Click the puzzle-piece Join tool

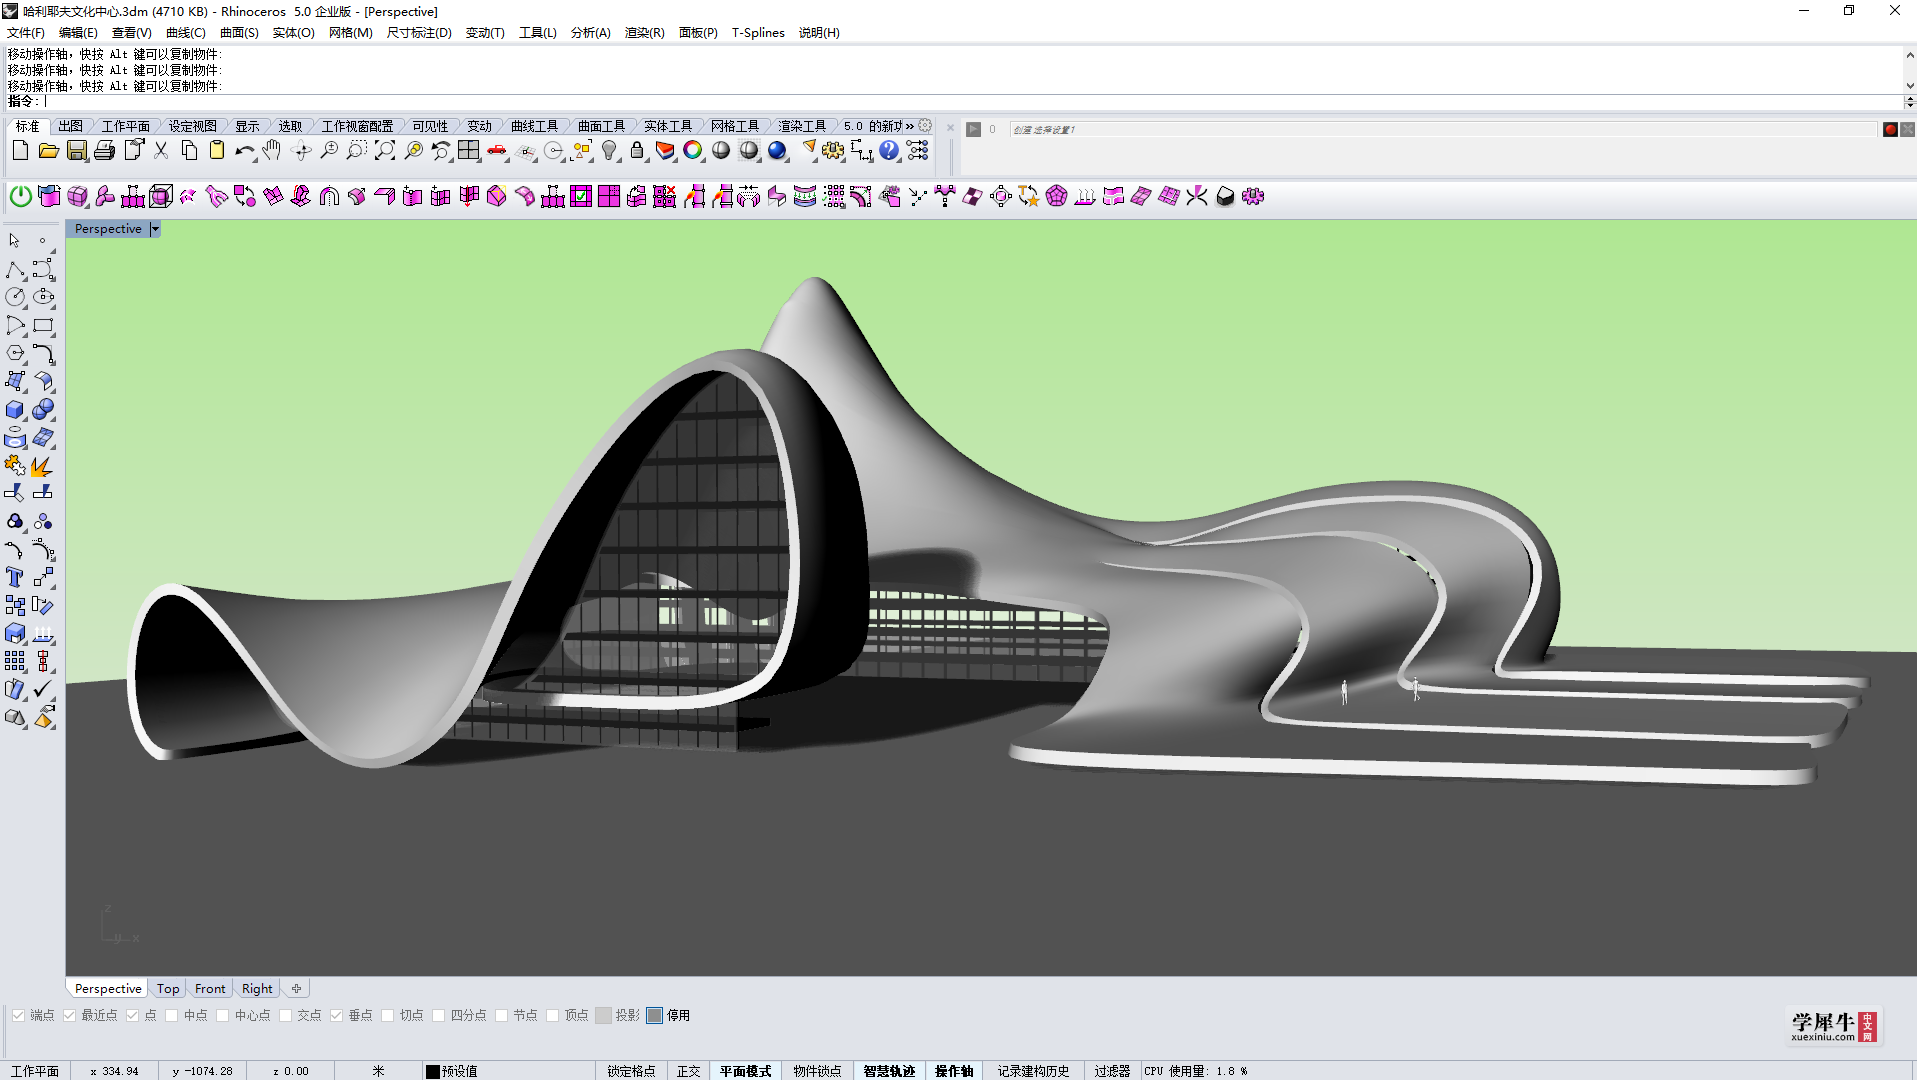click(15, 466)
